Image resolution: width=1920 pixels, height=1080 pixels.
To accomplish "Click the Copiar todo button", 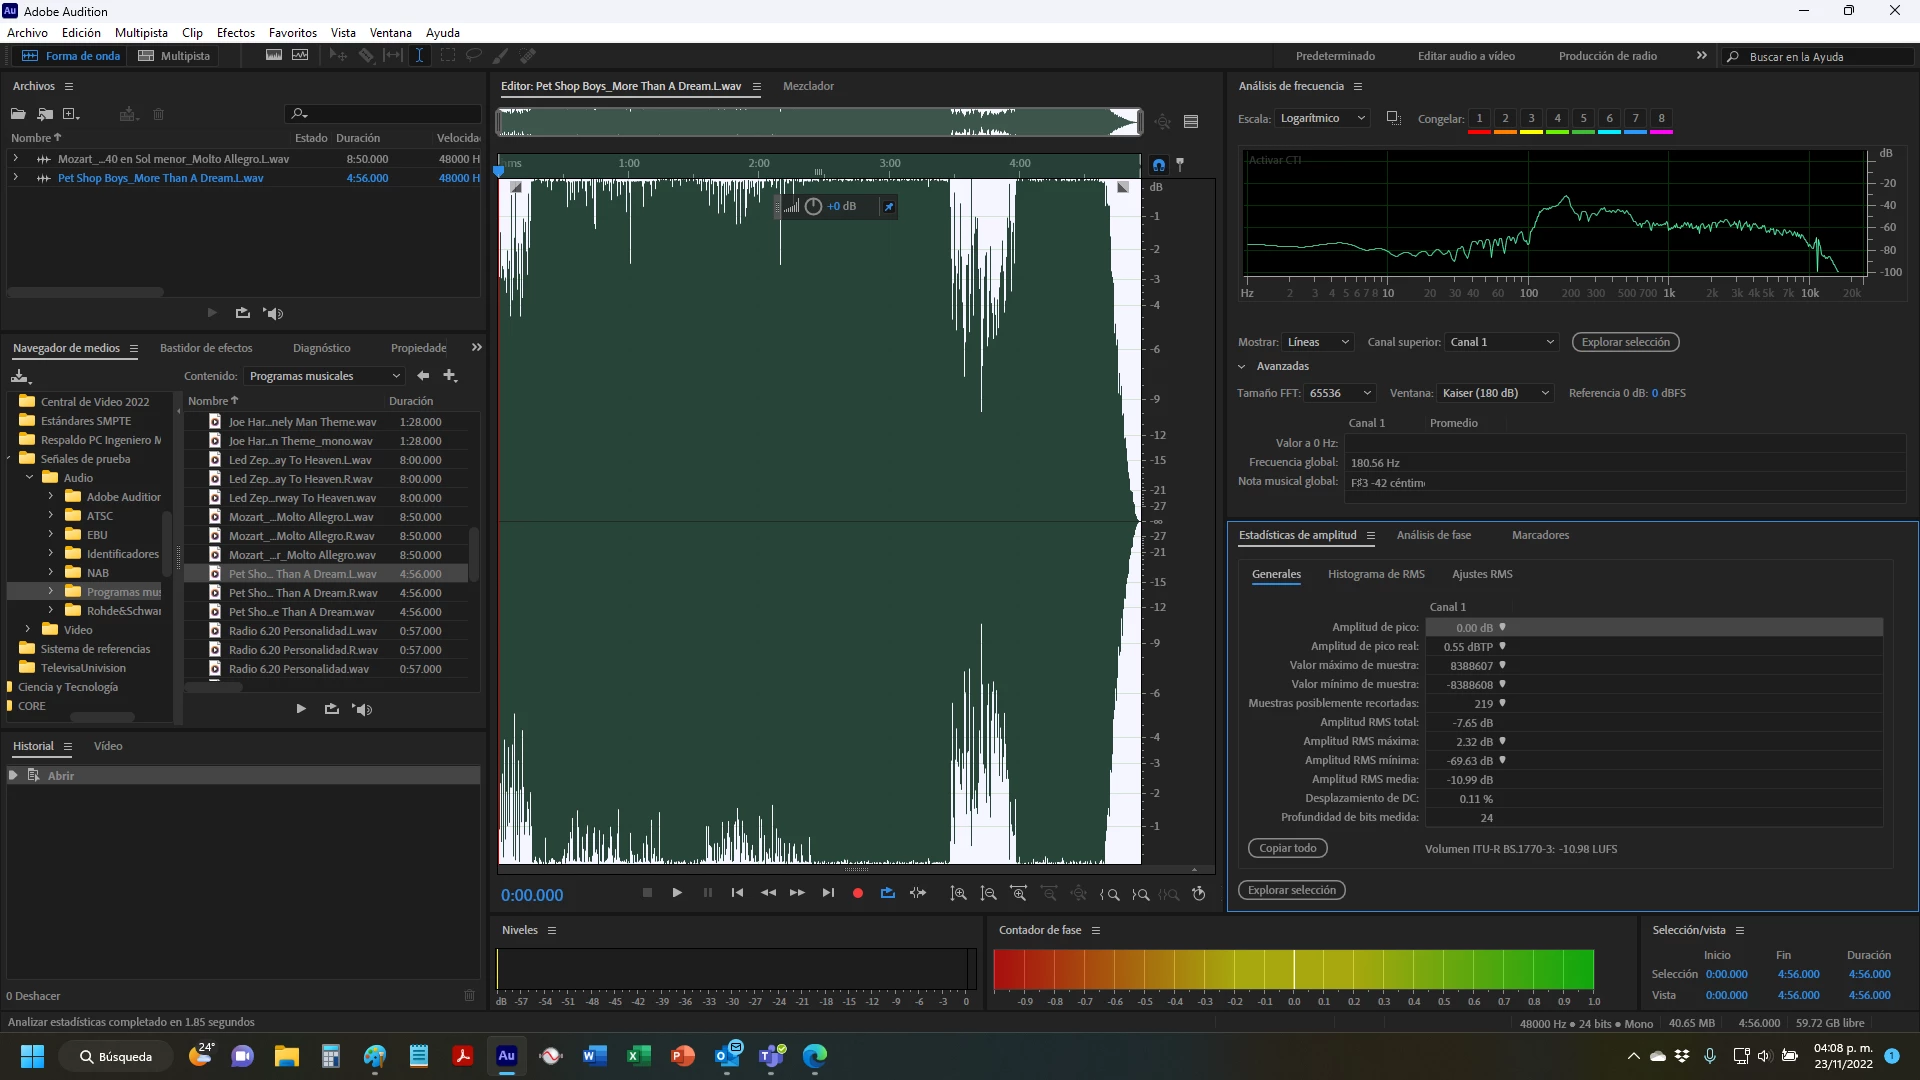I will (x=1287, y=848).
